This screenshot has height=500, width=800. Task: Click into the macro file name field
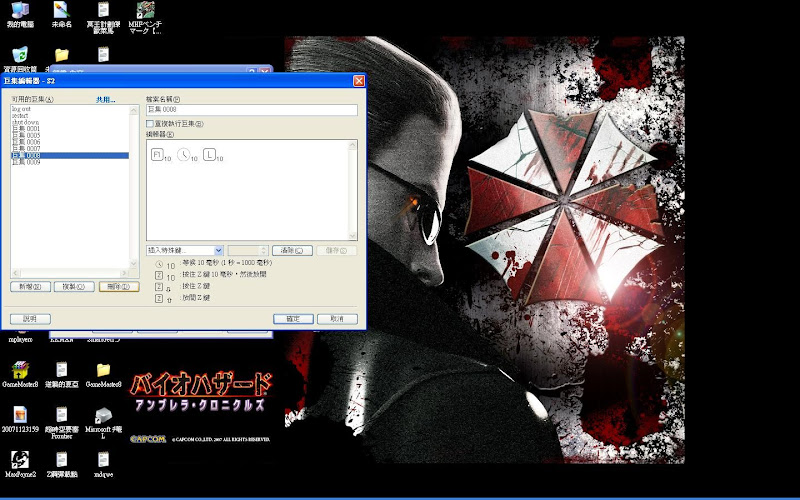click(x=252, y=110)
